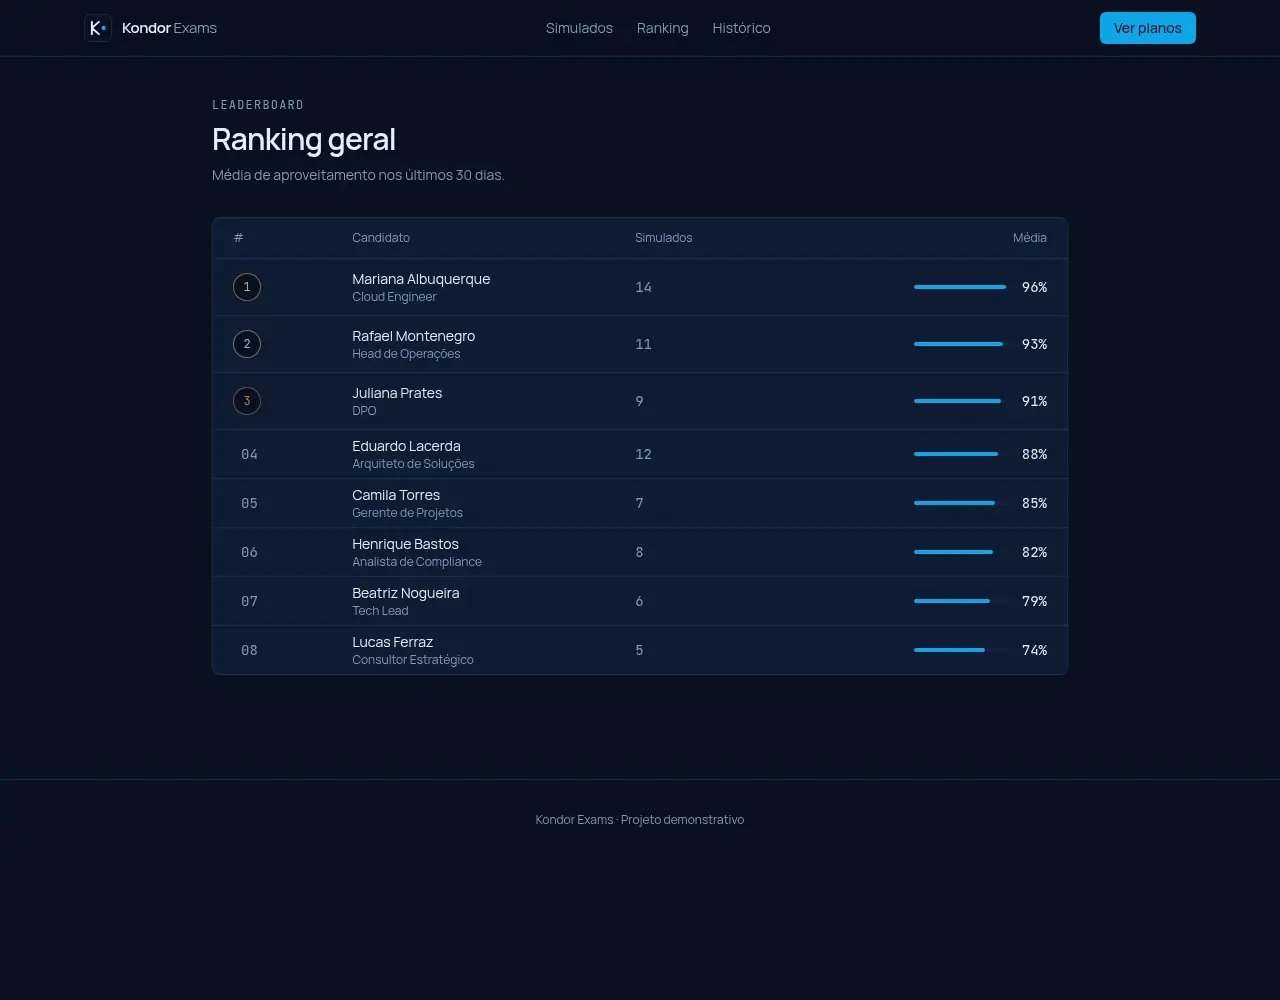
Task: Click the Kondor K logo icon
Action: [x=97, y=28]
